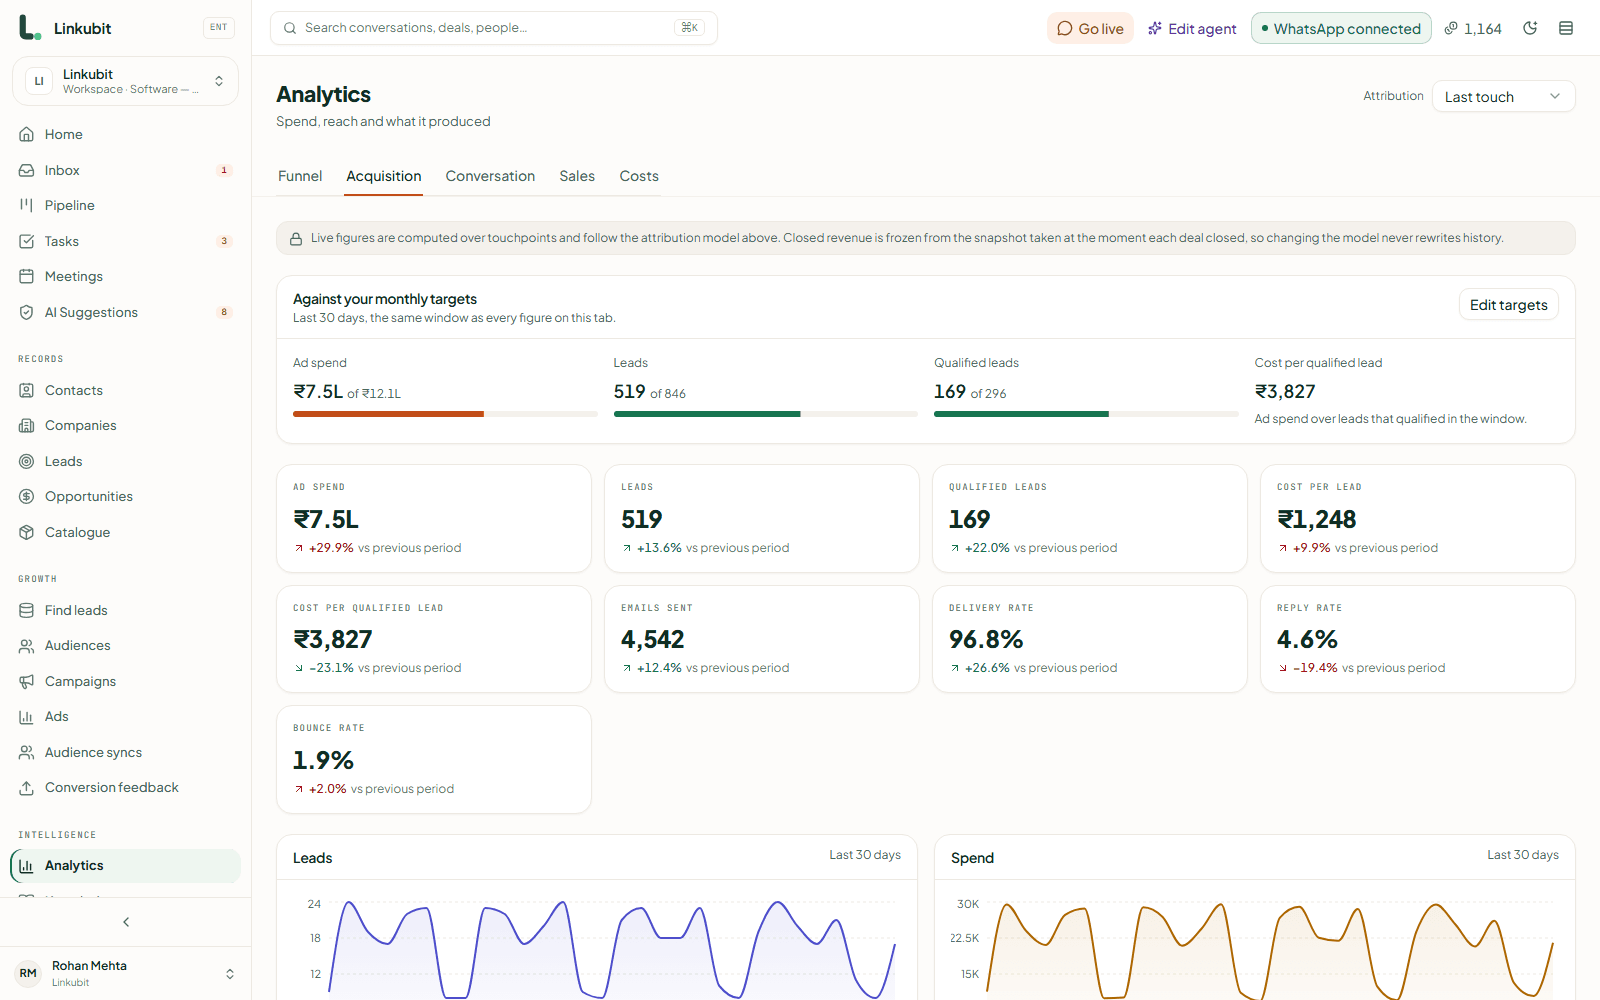Open Home from the sidebar

(x=125, y=134)
